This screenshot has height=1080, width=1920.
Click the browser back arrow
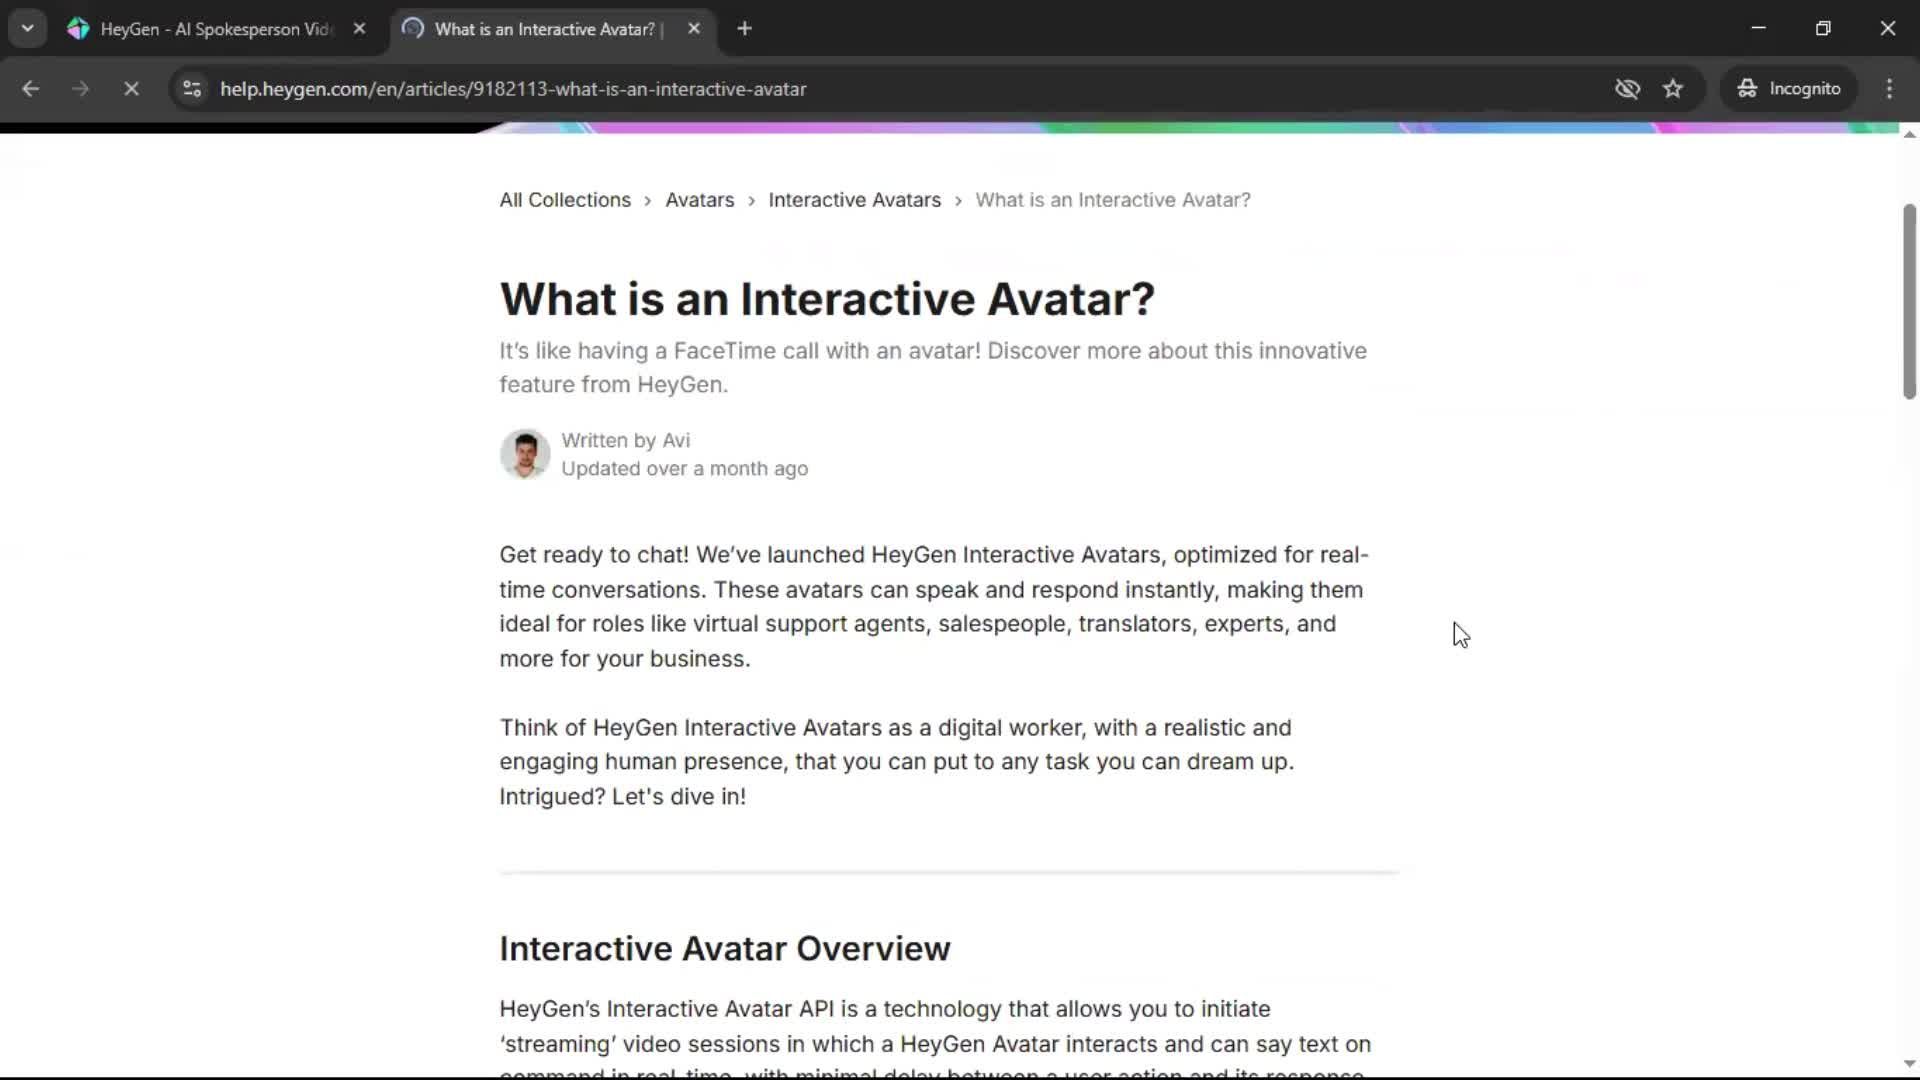click(x=30, y=89)
